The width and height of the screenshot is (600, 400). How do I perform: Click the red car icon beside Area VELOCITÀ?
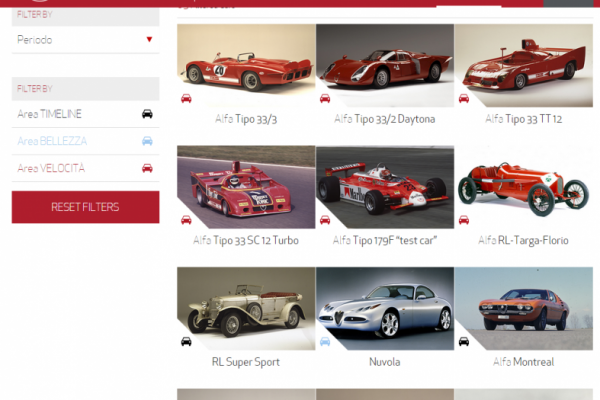pos(147,168)
